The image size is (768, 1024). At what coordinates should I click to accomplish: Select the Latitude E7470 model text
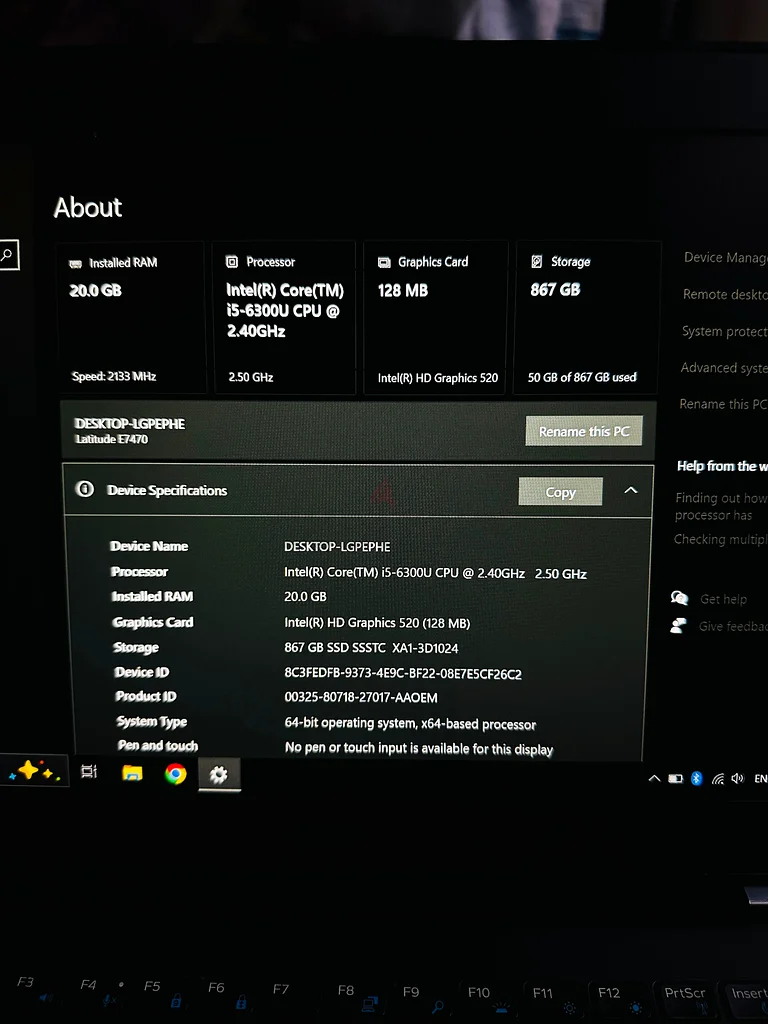point(112,439)
